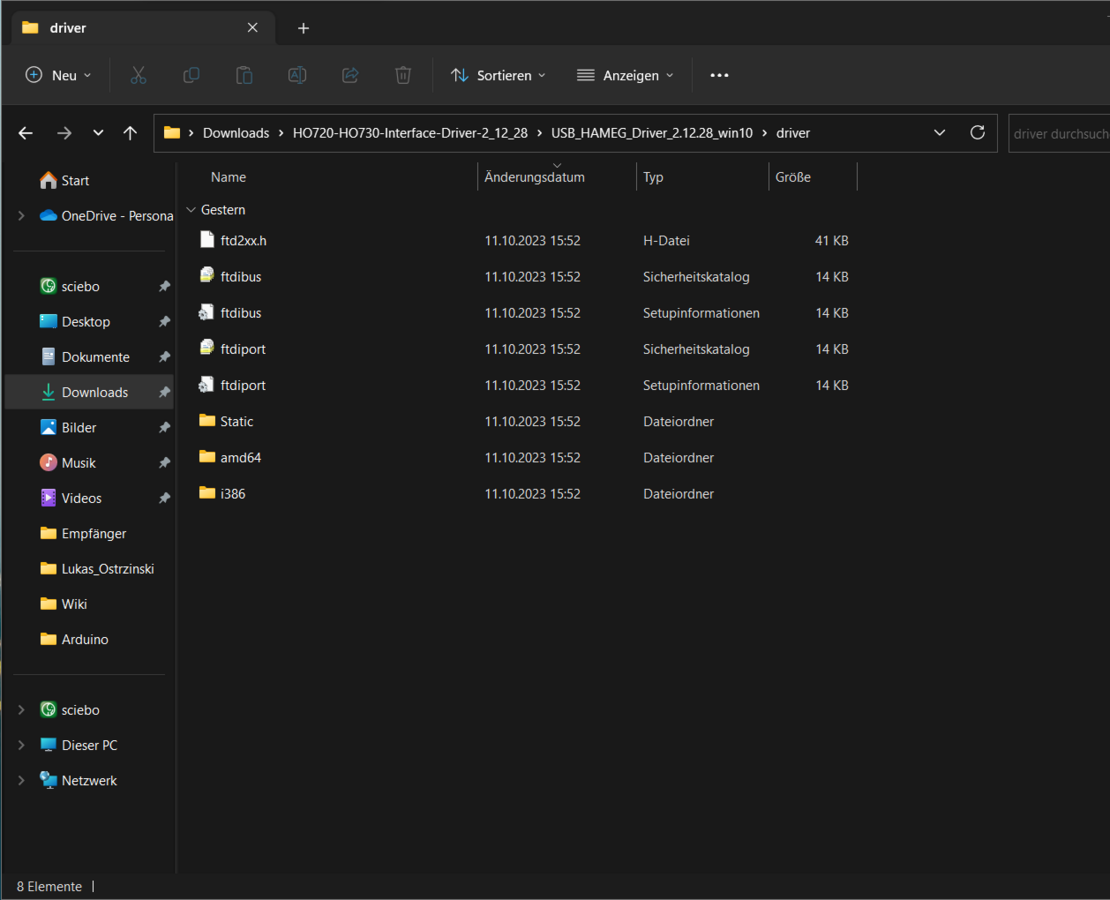
Task: Expand Dieser PC in navigation pane
Action: pyautogui.click(x=21, y=745)
